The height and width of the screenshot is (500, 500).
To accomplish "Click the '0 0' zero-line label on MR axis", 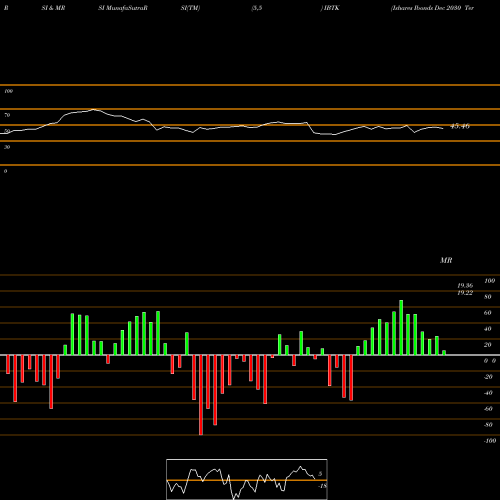I will point(490,361).
